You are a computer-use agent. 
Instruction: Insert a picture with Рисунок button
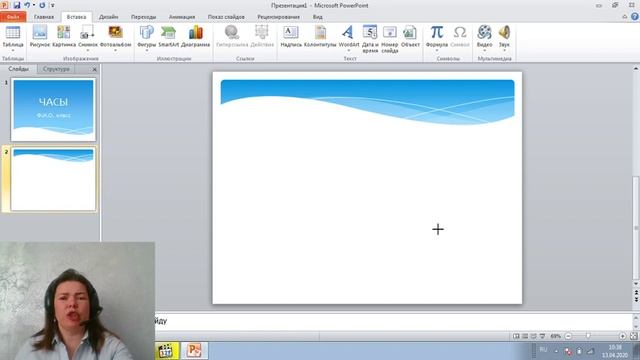point(40,36)
